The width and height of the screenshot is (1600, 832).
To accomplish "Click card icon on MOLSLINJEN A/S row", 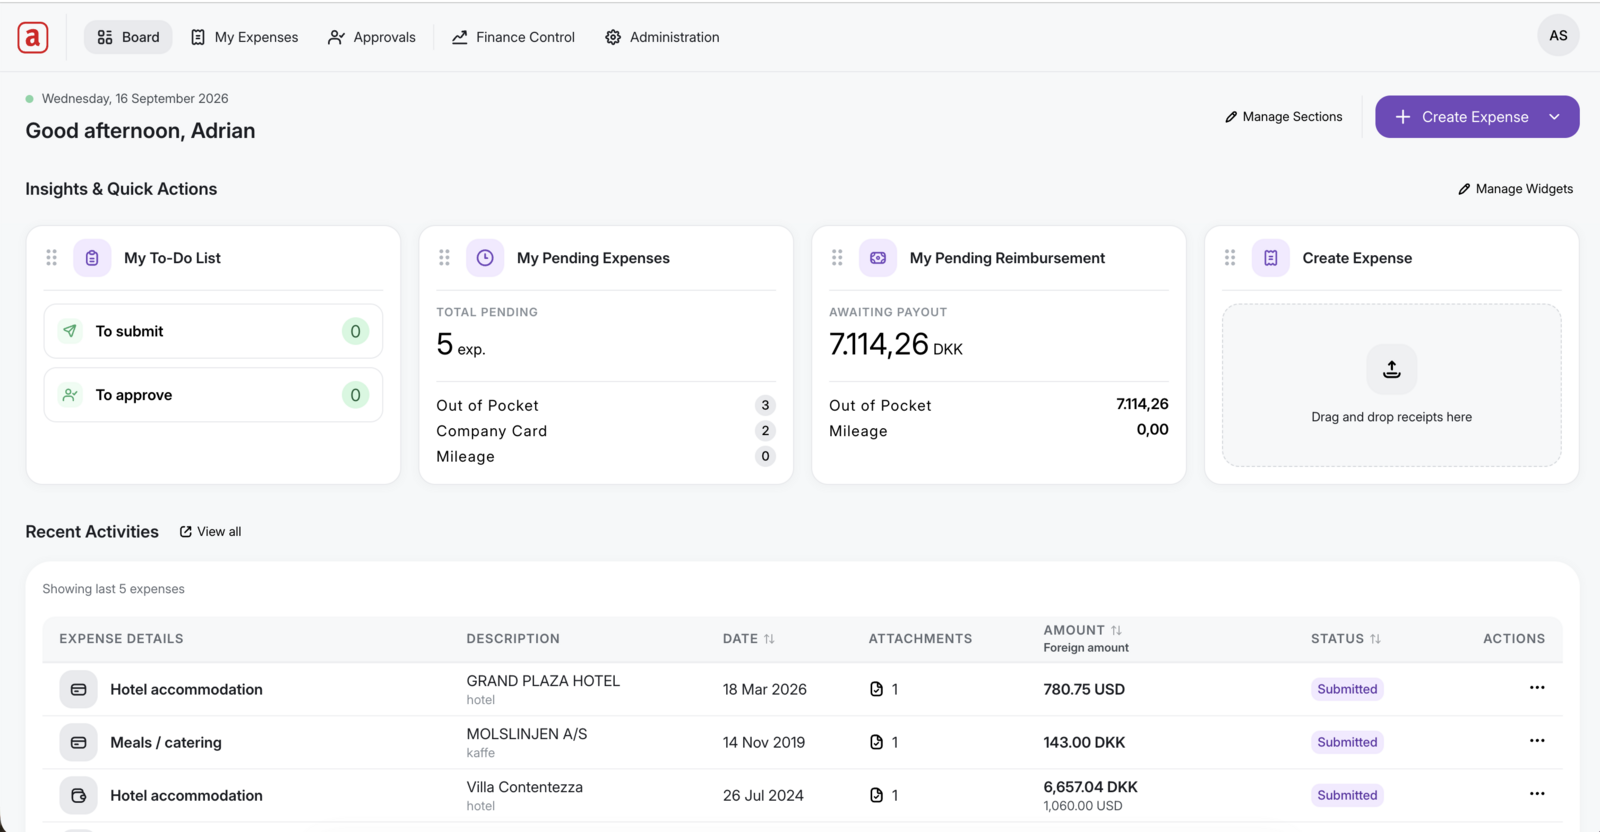I will [x=78, y=742].
